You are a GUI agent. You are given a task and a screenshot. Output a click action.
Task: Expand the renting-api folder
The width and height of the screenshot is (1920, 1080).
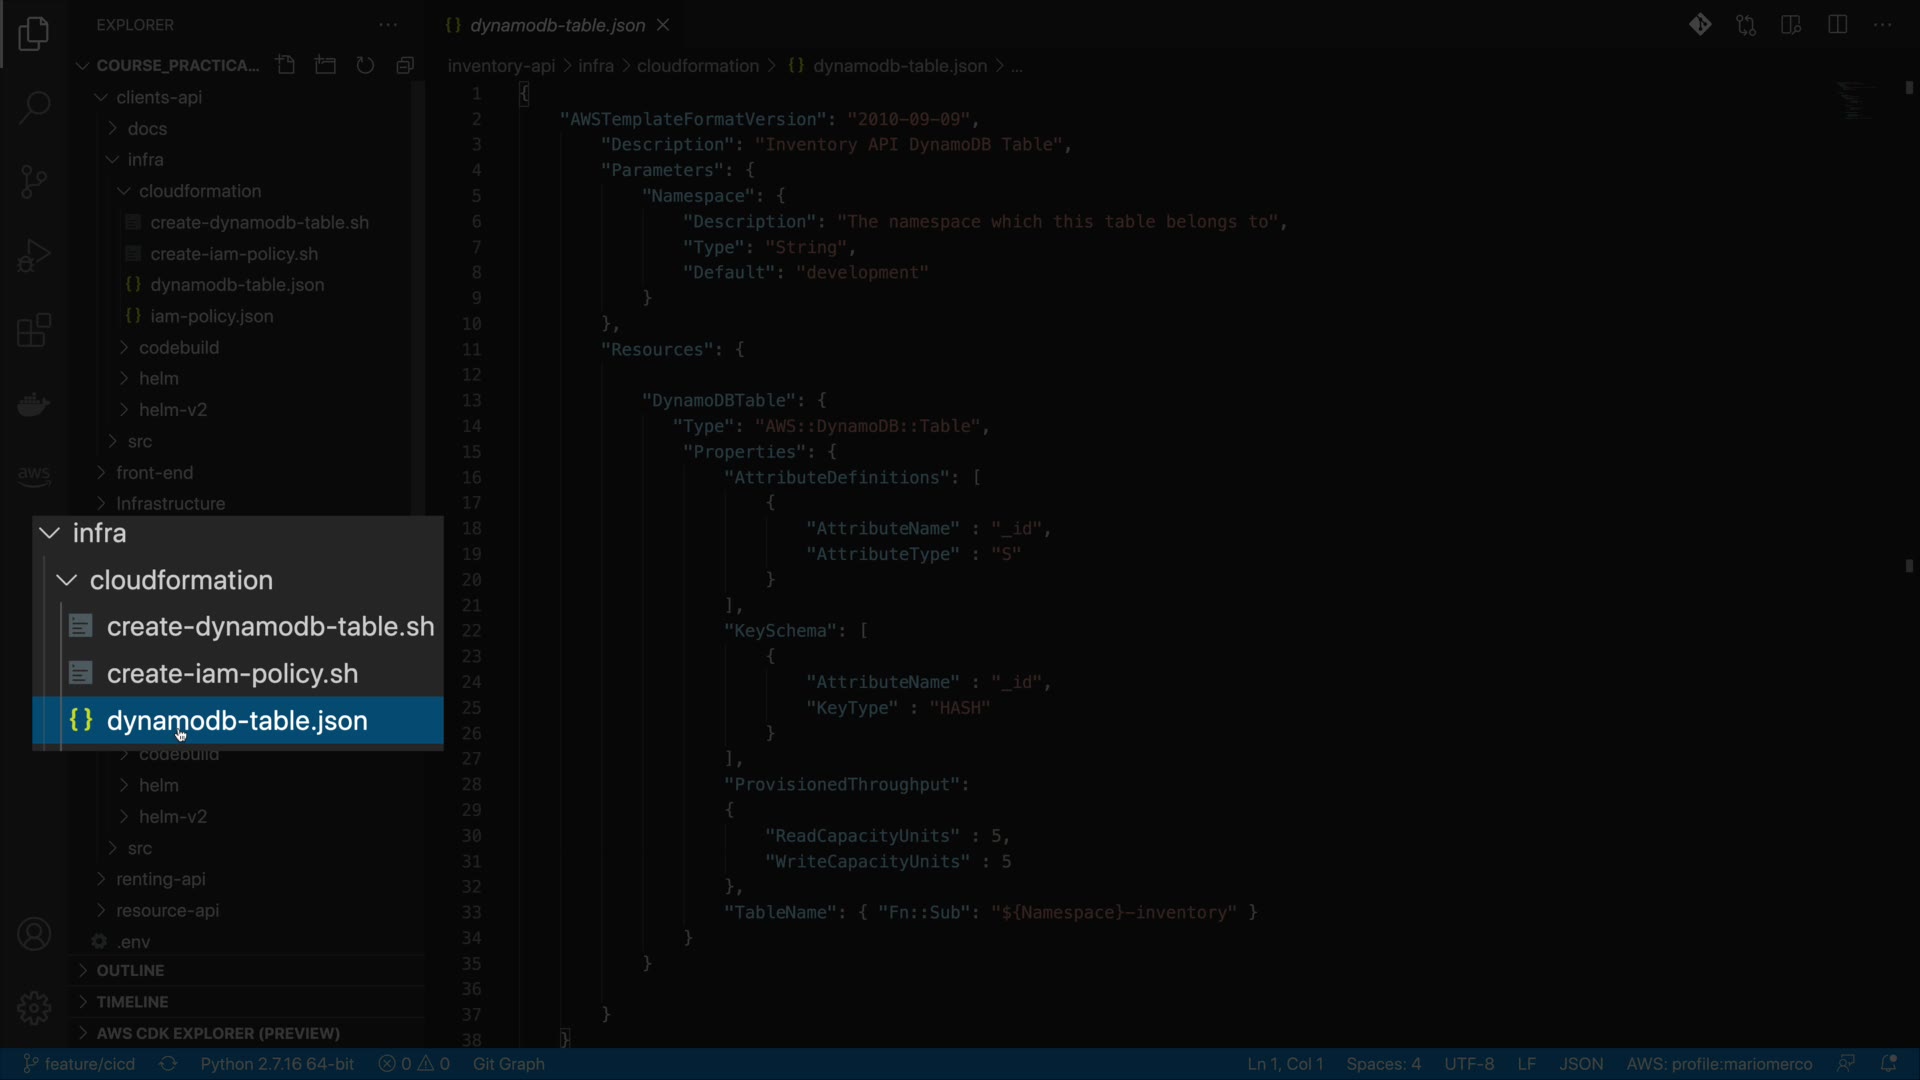(160, 880)
